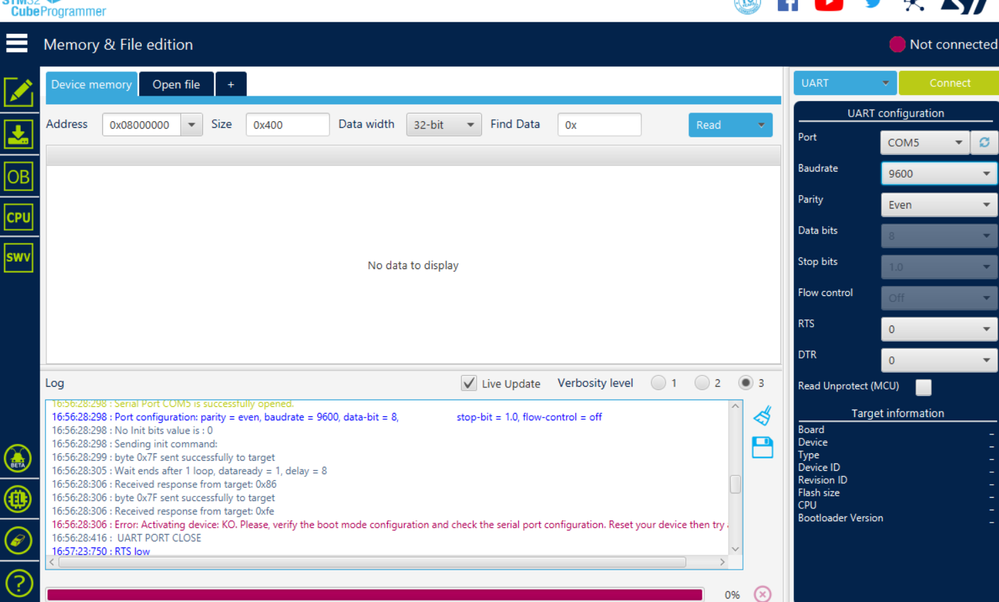Open the hamburger main menu
The width and height of the screenshot is (999, 602).
coord(17,44)
